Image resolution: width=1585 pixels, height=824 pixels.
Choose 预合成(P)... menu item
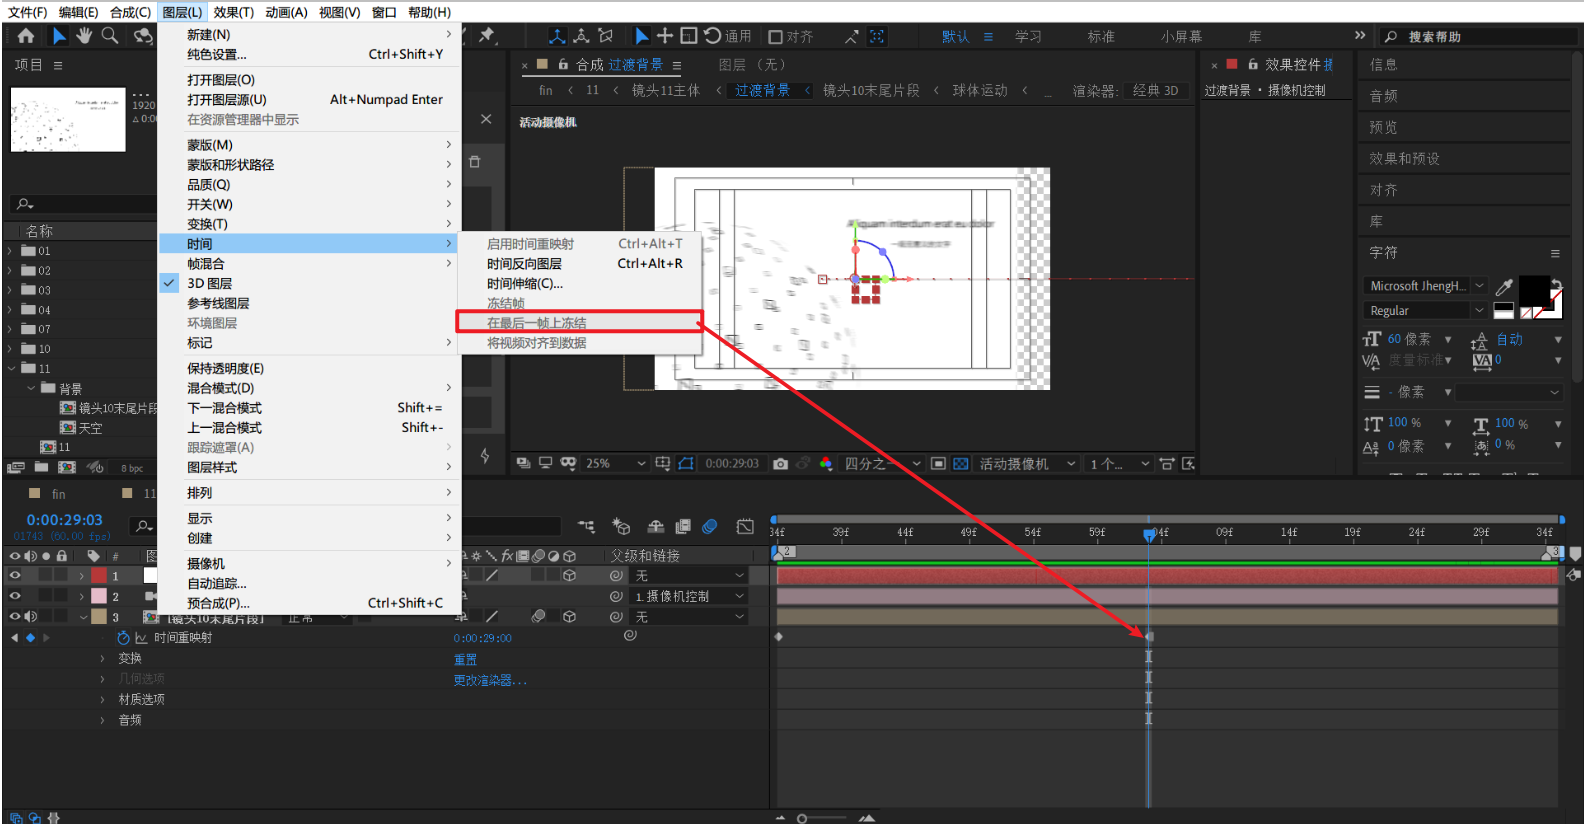click(x=310, y=603)
